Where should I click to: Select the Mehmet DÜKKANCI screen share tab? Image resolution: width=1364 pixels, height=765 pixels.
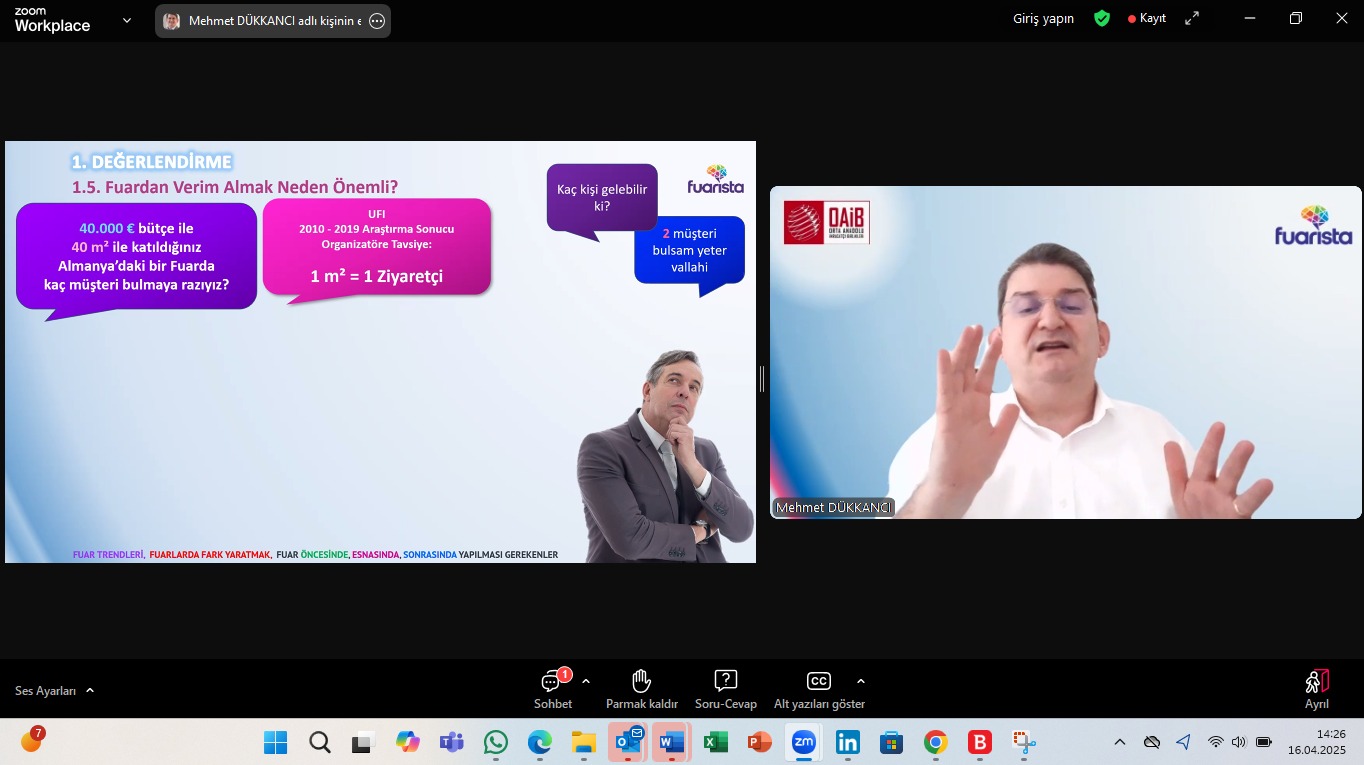click(x=272, y=21)
